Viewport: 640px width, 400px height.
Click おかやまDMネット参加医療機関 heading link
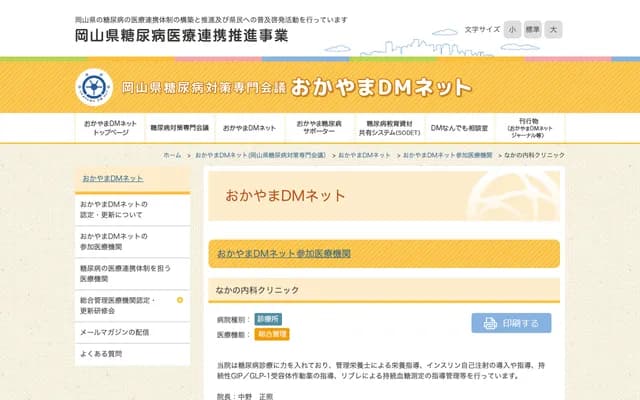click(284, 253)
